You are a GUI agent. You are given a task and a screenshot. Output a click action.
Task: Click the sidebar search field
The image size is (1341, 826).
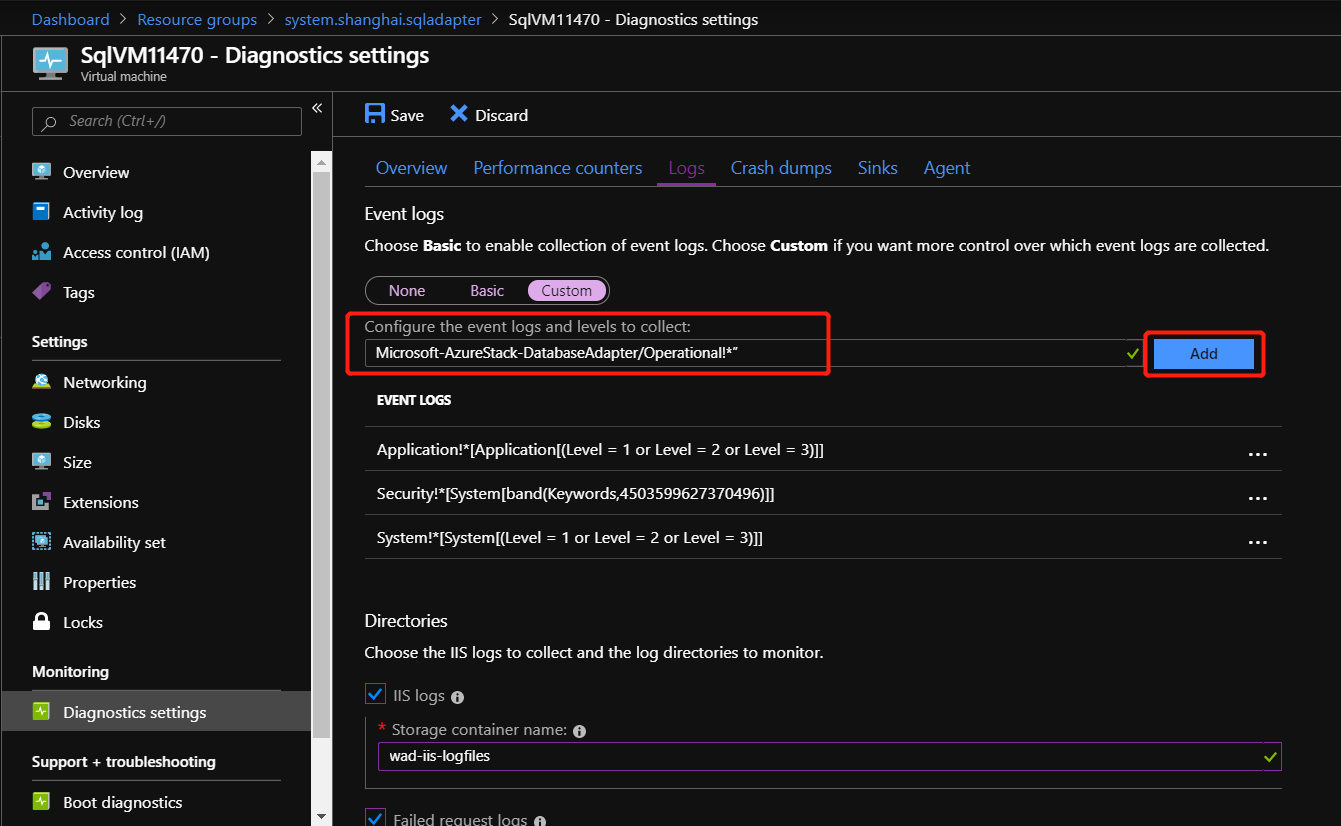(x=166, y=121)
